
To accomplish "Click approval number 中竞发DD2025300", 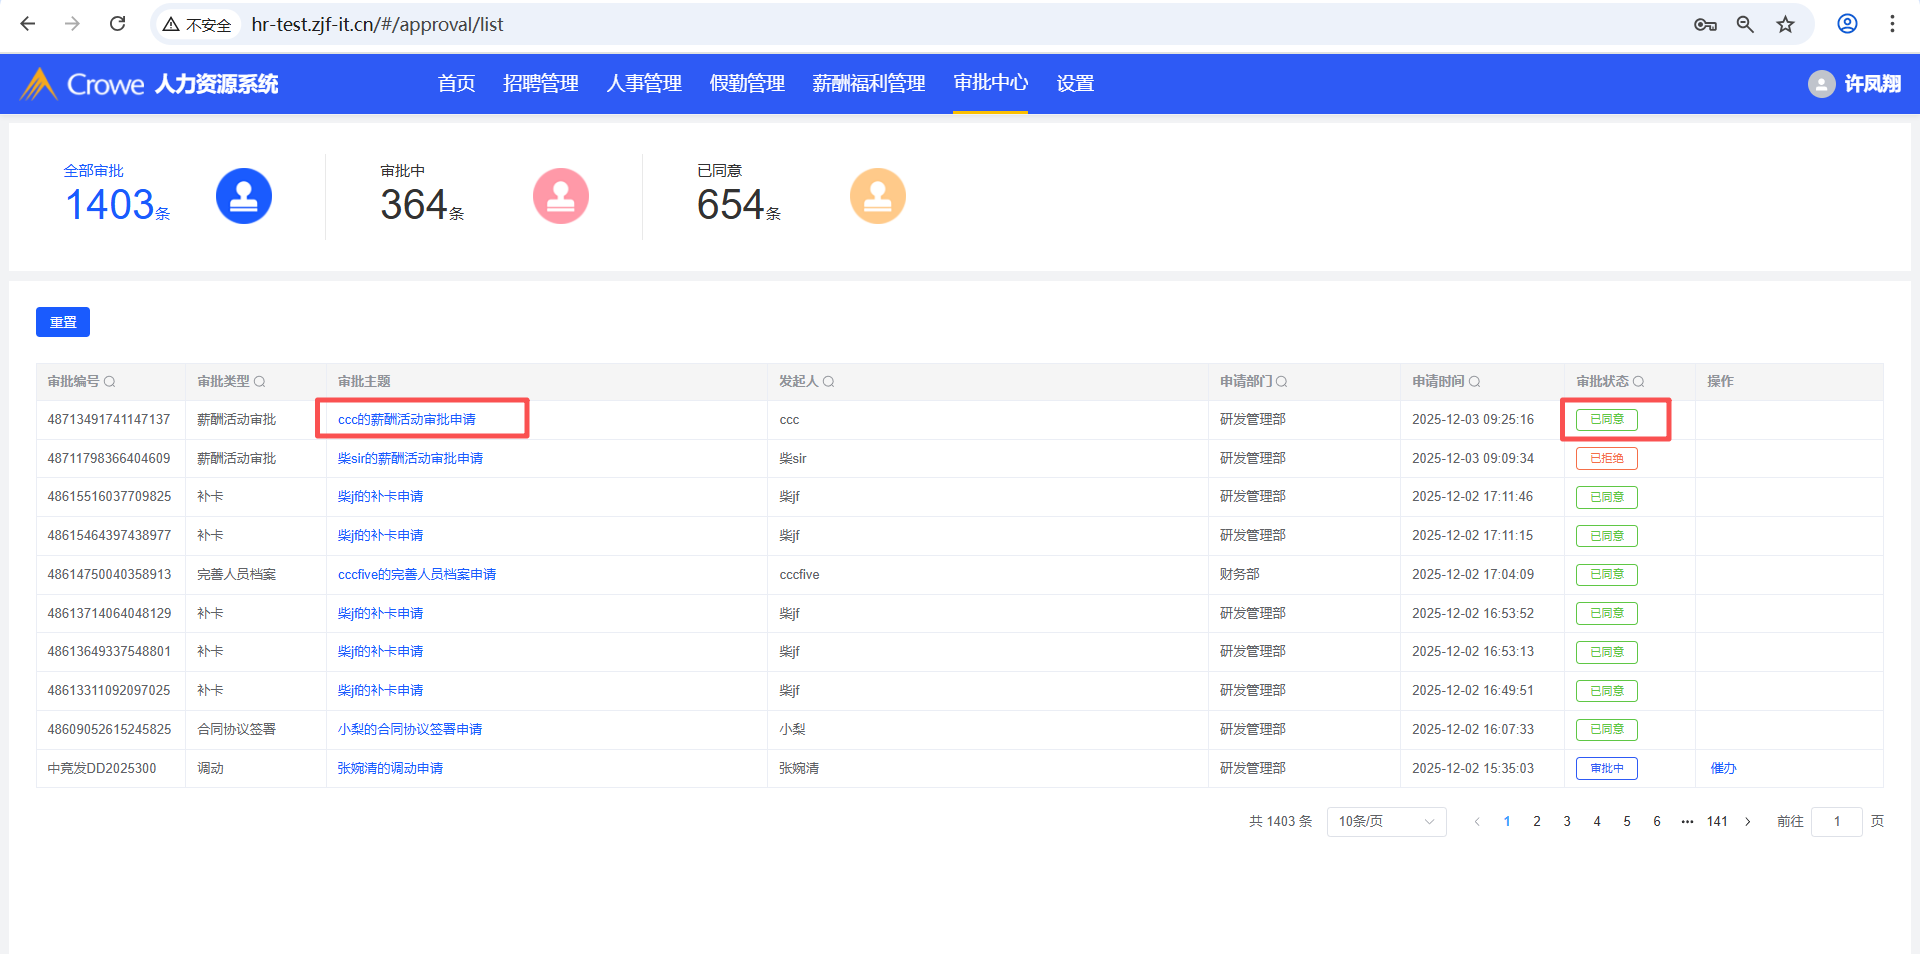I will point(102,769).
